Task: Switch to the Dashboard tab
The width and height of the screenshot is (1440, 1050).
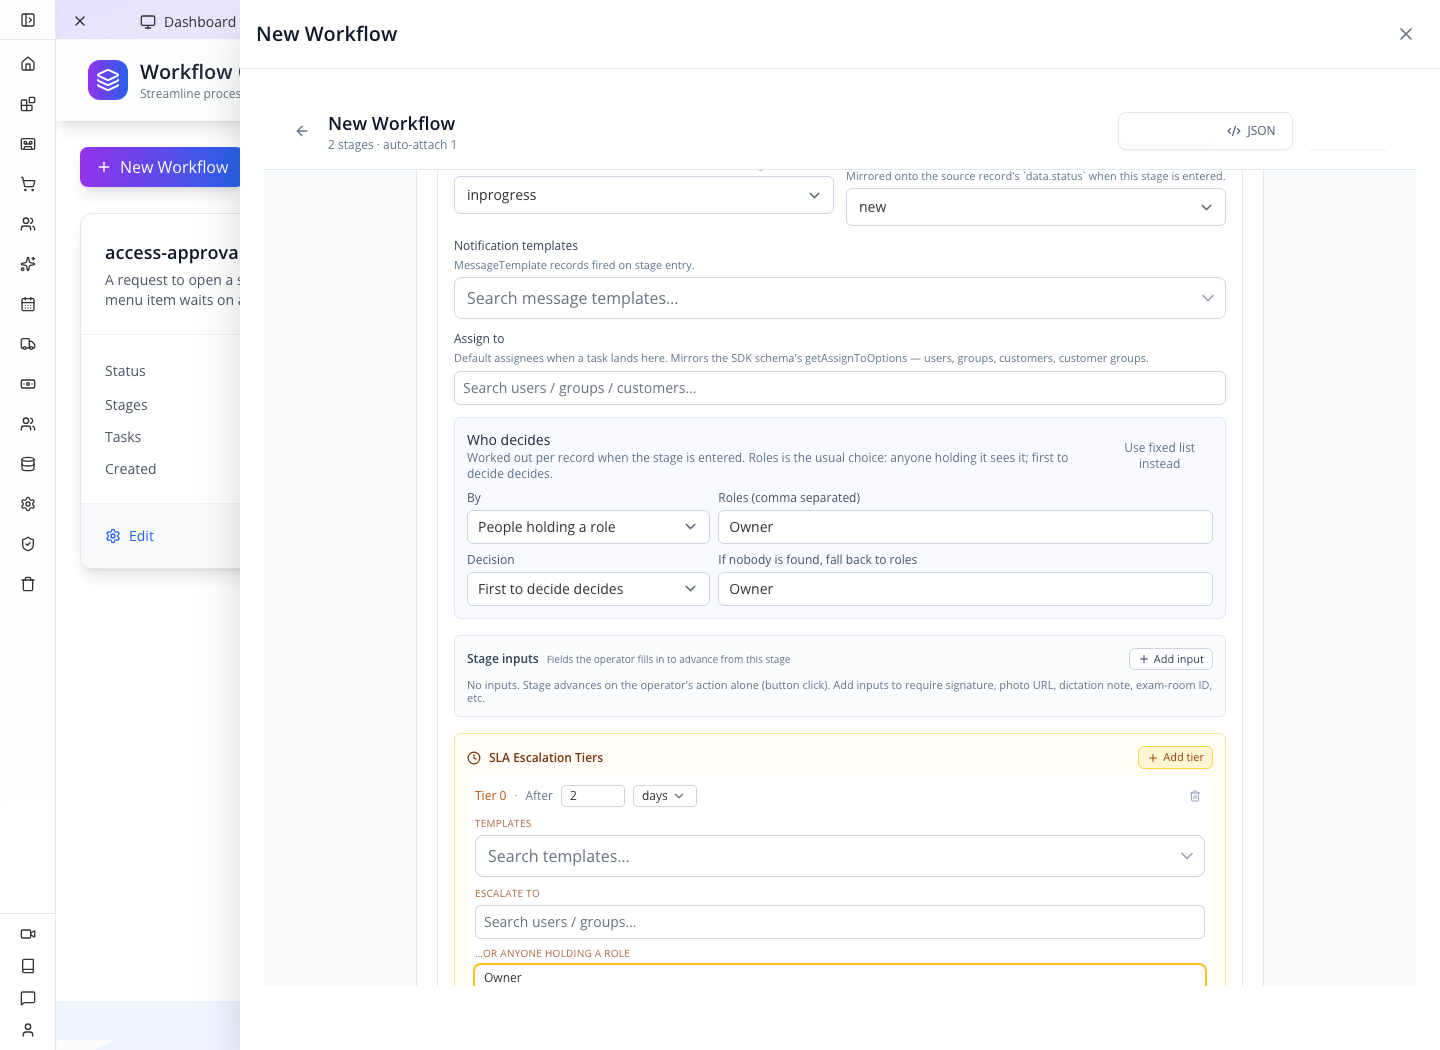Action: point(189,22)
